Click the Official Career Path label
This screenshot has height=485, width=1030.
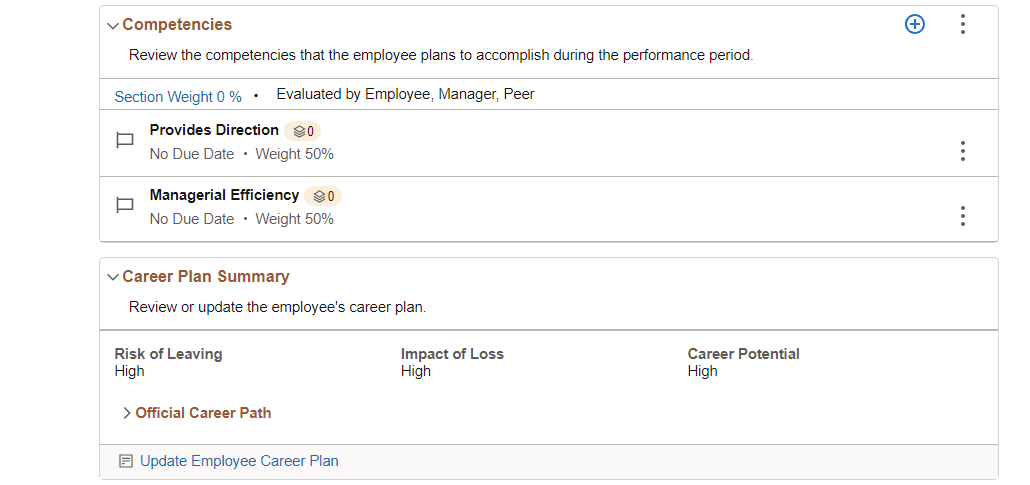(203, 413)
